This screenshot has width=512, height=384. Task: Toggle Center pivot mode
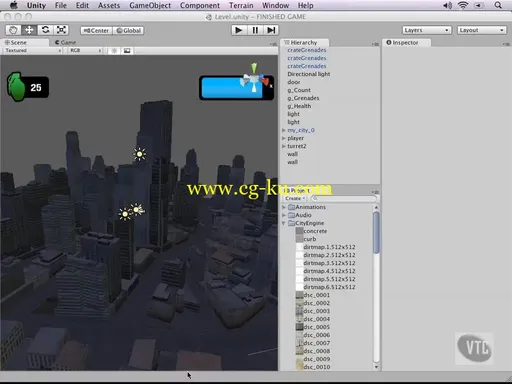pyautogui.click(x=96, y=31)
